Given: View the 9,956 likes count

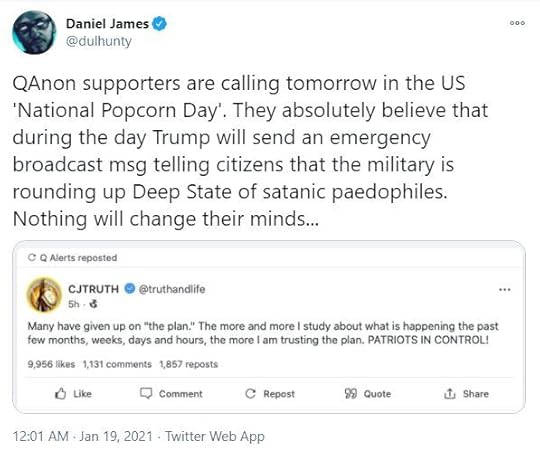Looking at the screenshot, I should pyautogui.click(x=51, y=364).
